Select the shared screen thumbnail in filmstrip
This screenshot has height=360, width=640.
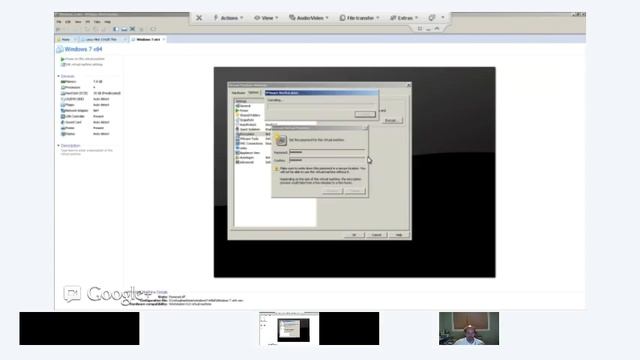[x=289, y=329]
